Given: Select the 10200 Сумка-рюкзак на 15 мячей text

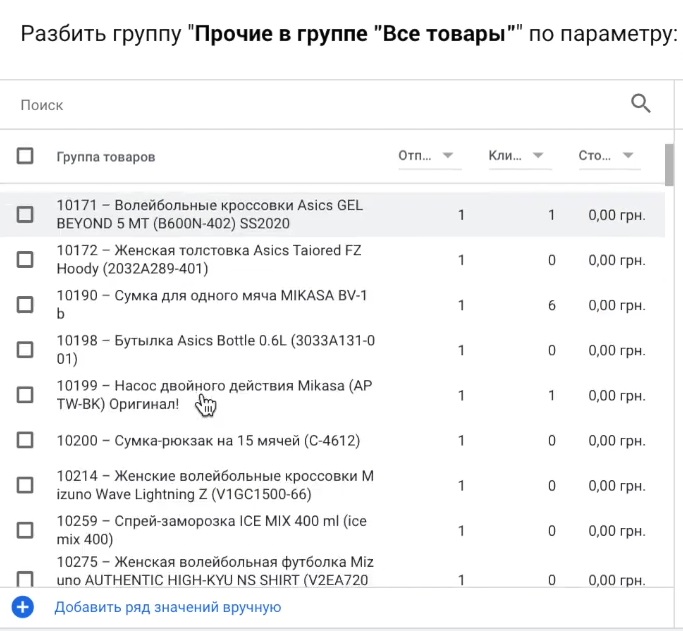Looking at the screenshot, I should [208, 441].
